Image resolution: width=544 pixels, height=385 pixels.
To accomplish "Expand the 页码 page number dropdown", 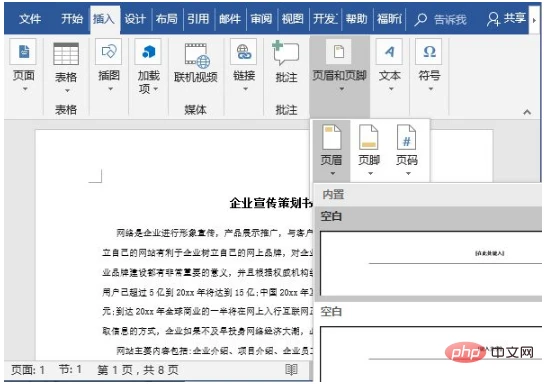I will [x=407, y=151].
